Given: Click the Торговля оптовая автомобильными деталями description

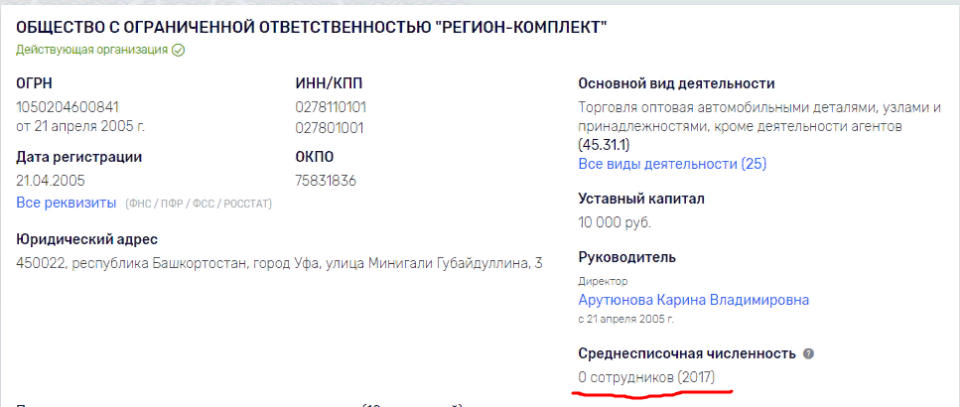Looking at the screenshot, I should point(759,118).
